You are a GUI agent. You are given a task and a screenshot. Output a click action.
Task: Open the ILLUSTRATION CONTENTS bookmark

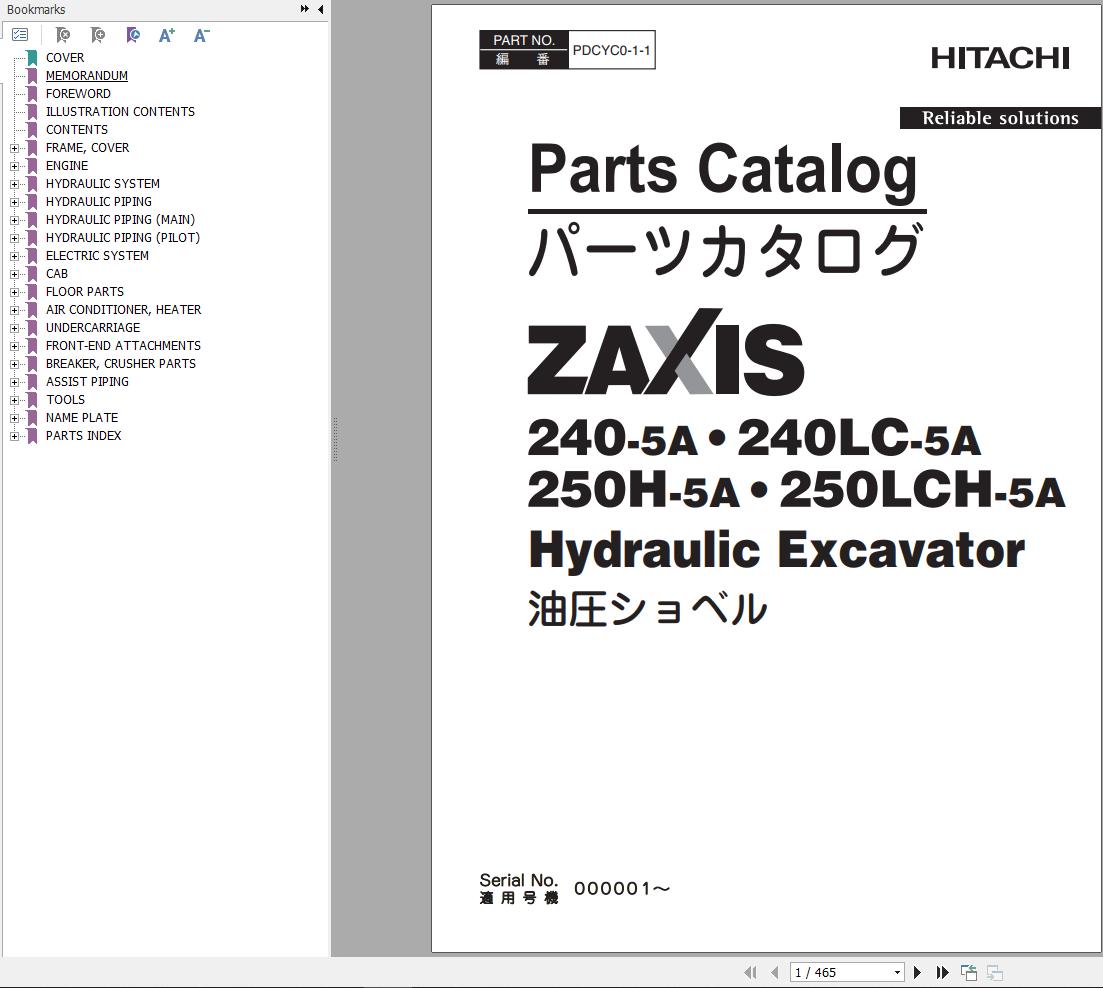[120, 112]
